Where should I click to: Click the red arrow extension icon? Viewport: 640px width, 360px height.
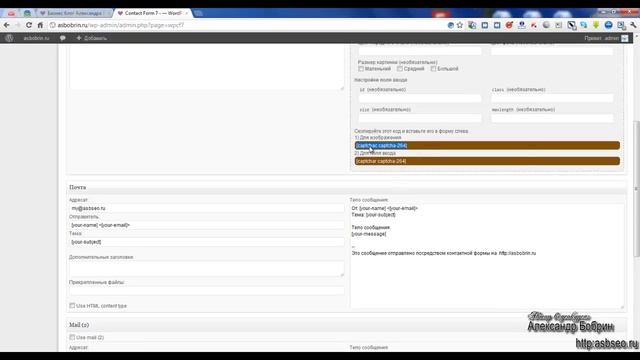[x=534, y=25]
